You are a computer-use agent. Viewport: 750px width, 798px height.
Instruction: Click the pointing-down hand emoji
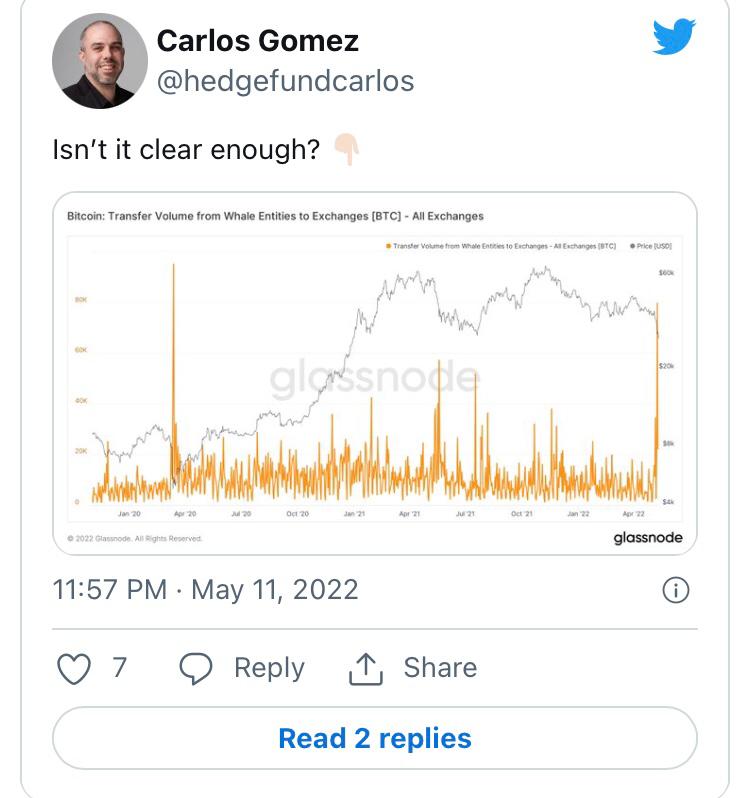(346, 150)
